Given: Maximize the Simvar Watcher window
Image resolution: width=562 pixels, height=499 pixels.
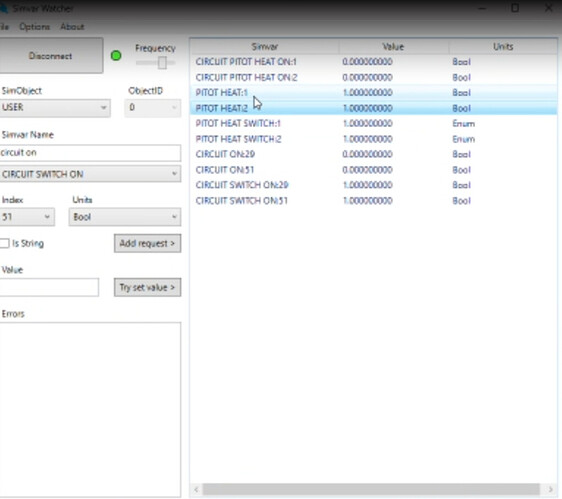Looking at the screenshot, I should 515,8.
